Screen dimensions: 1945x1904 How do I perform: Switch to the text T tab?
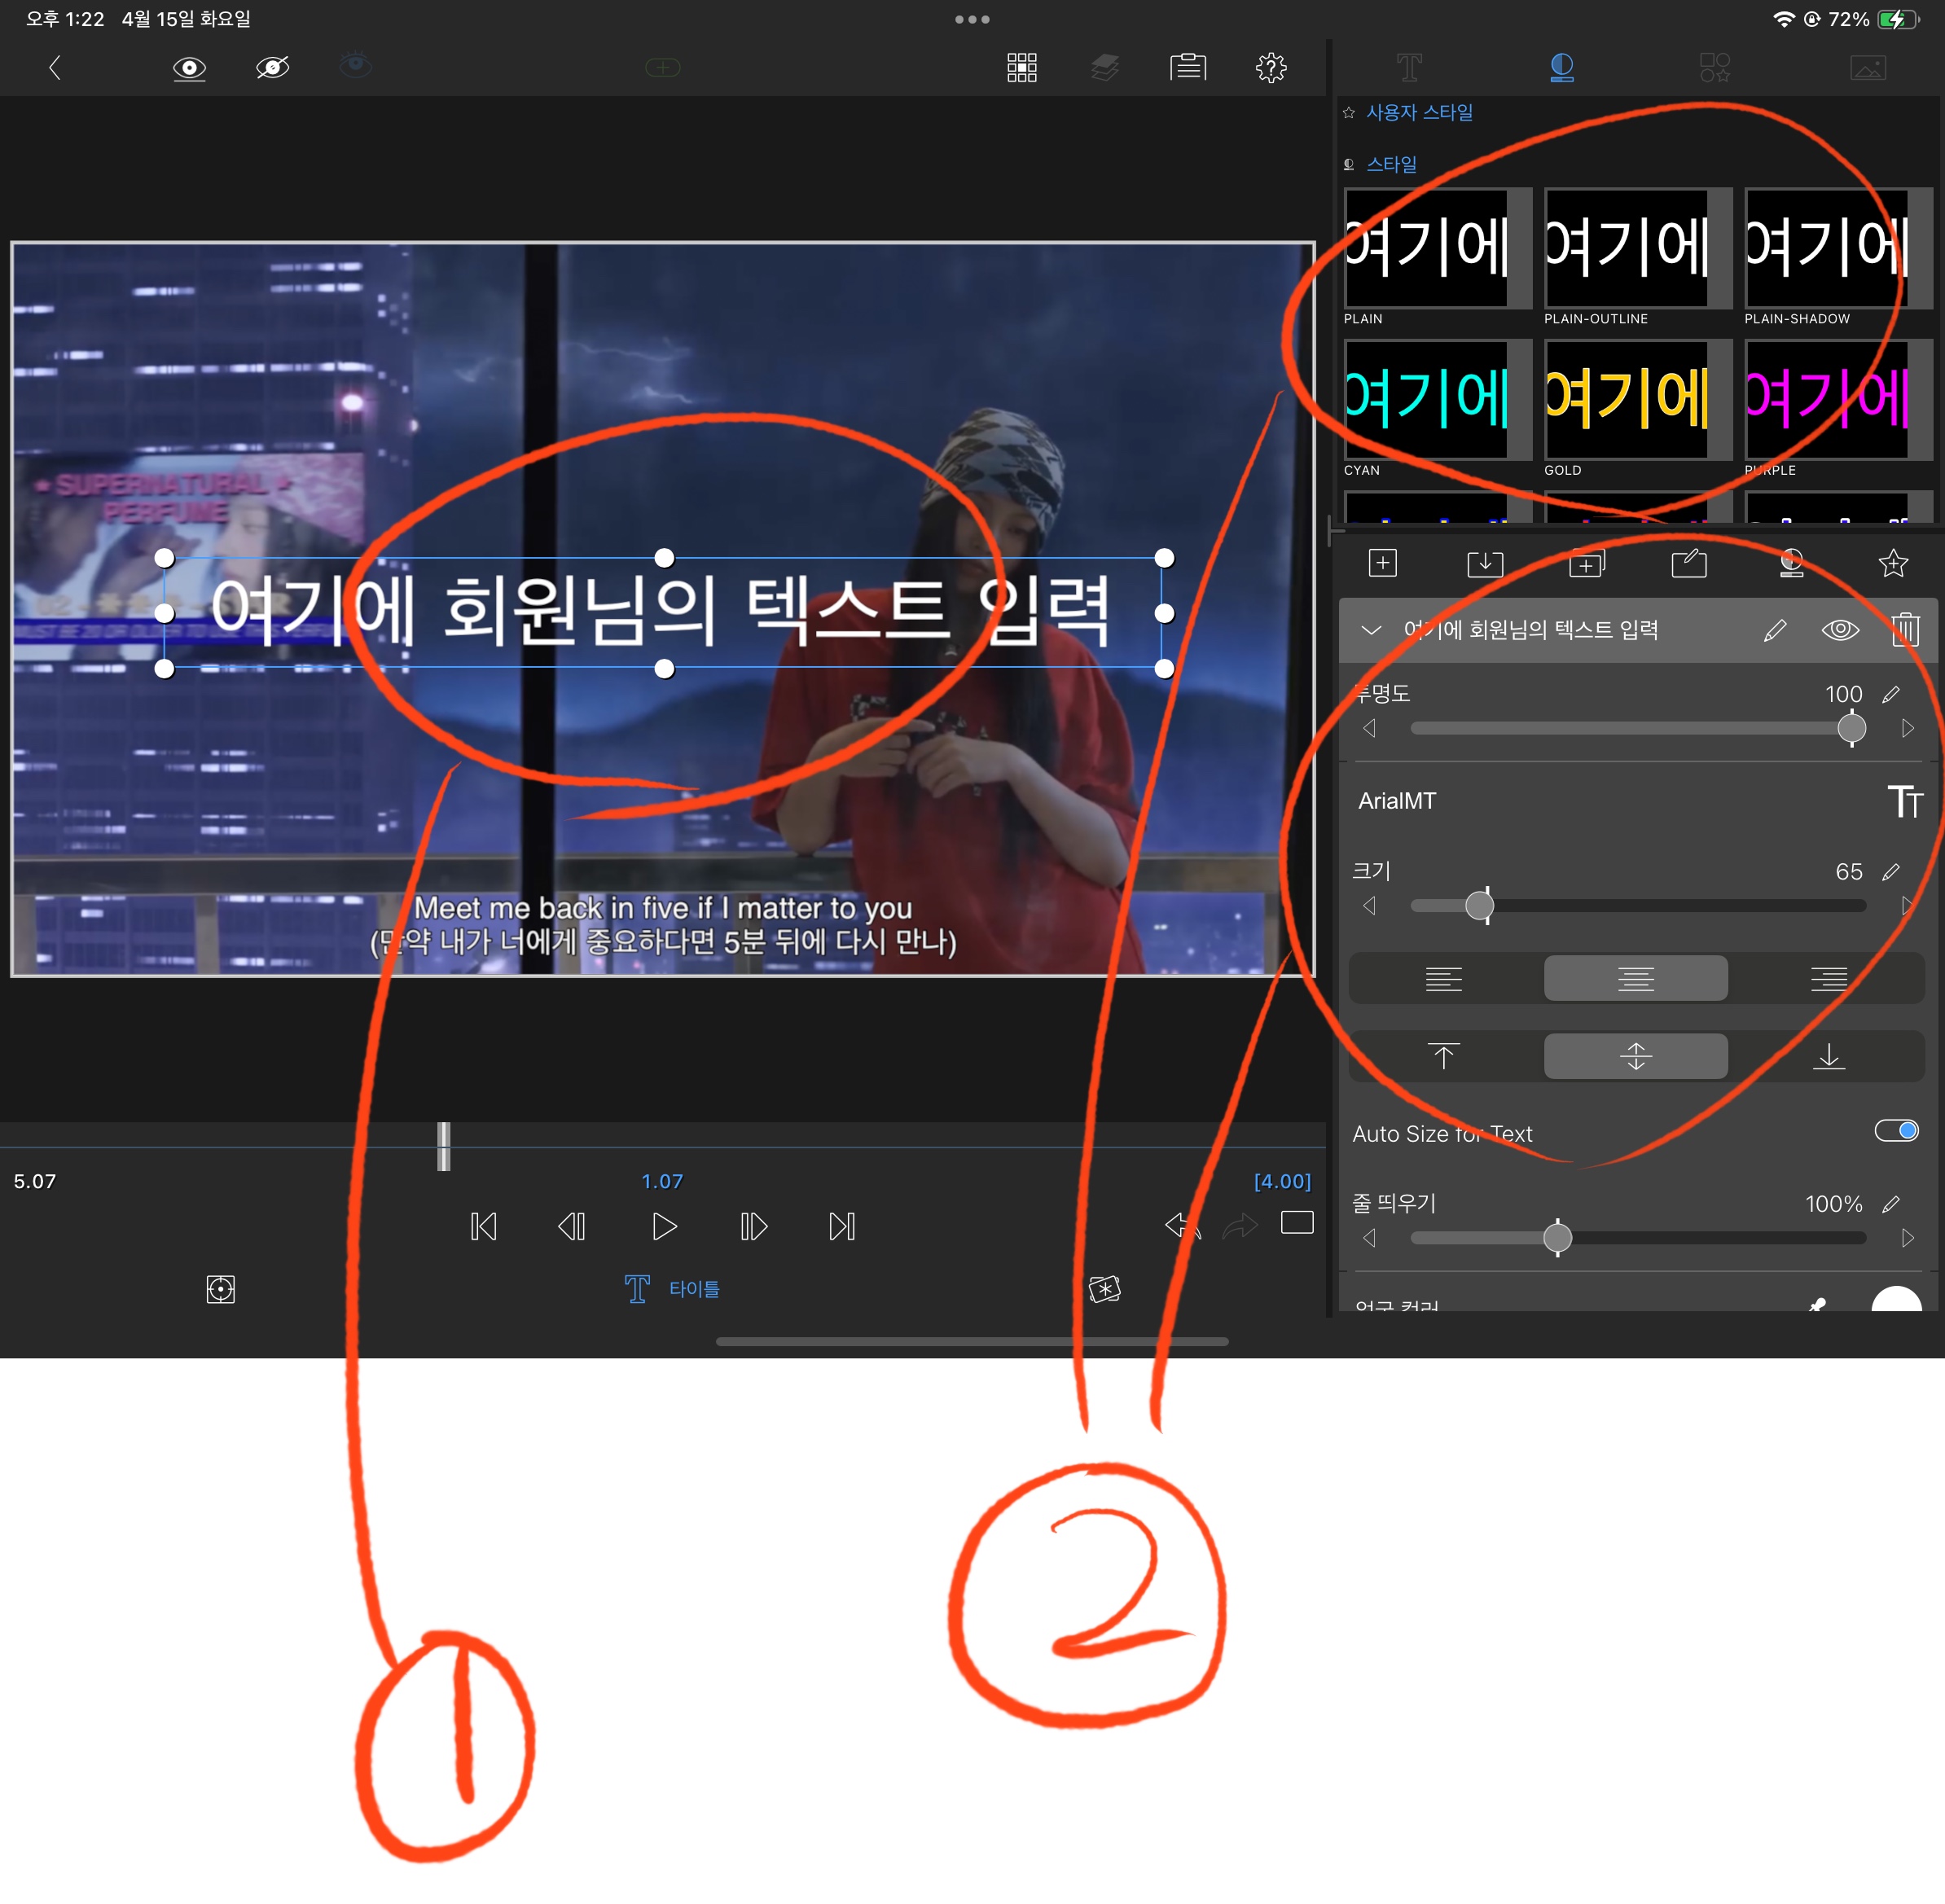(1408, 67)
